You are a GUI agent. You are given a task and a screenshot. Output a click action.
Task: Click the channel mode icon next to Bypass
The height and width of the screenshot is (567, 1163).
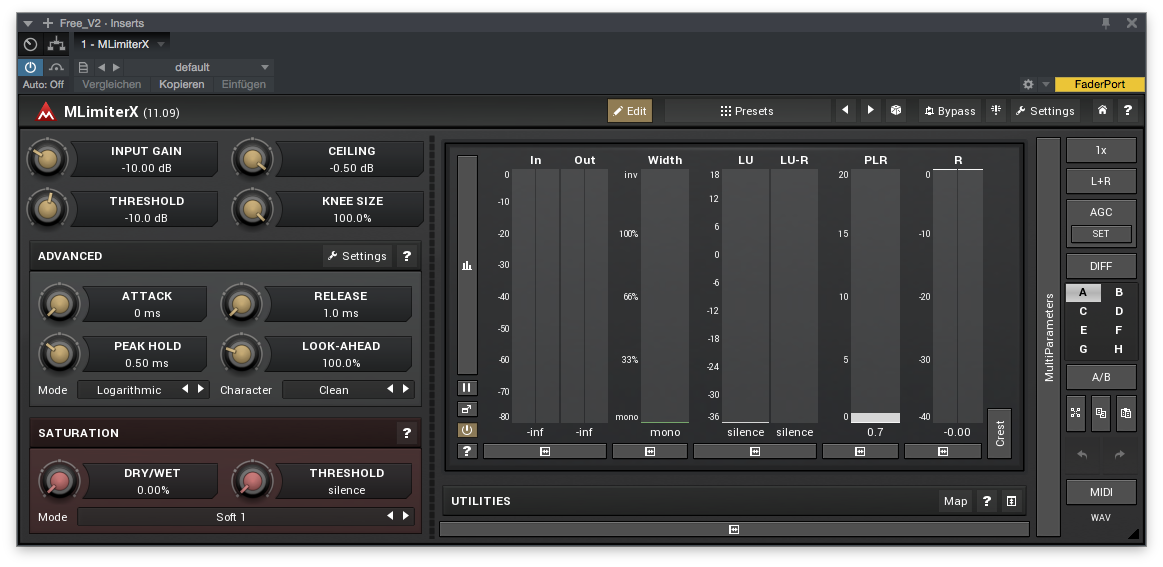tap(996, 111)
